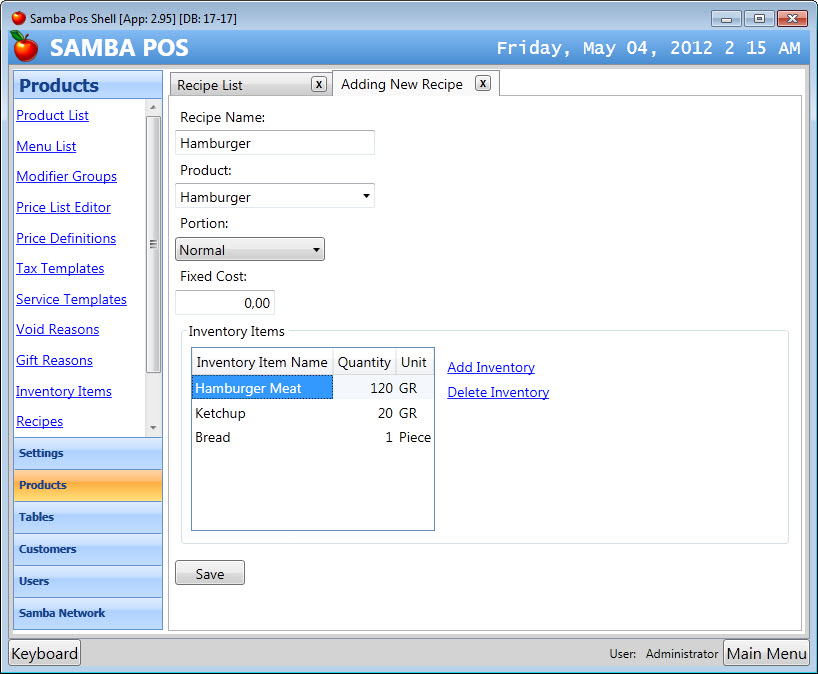Image resolution: width=818 pixels, height=674 pixels.
Task: Open Modifier Groups
Action: click(66, 176)
